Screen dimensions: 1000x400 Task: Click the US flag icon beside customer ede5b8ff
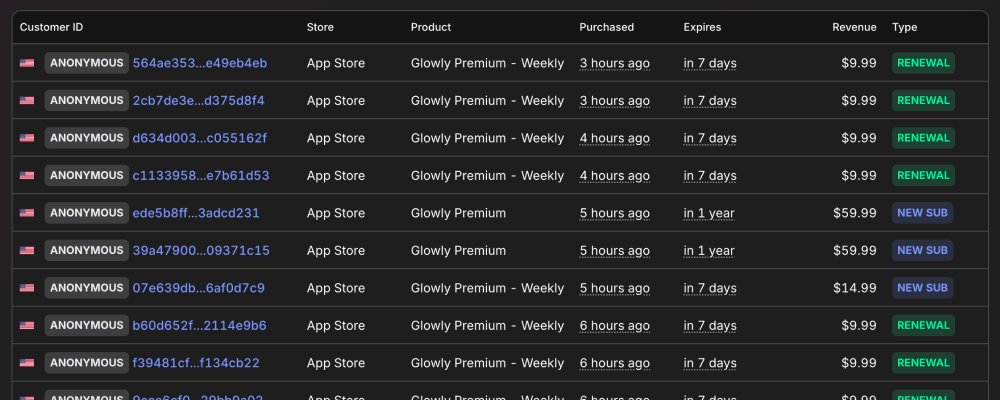coord(27,213)
